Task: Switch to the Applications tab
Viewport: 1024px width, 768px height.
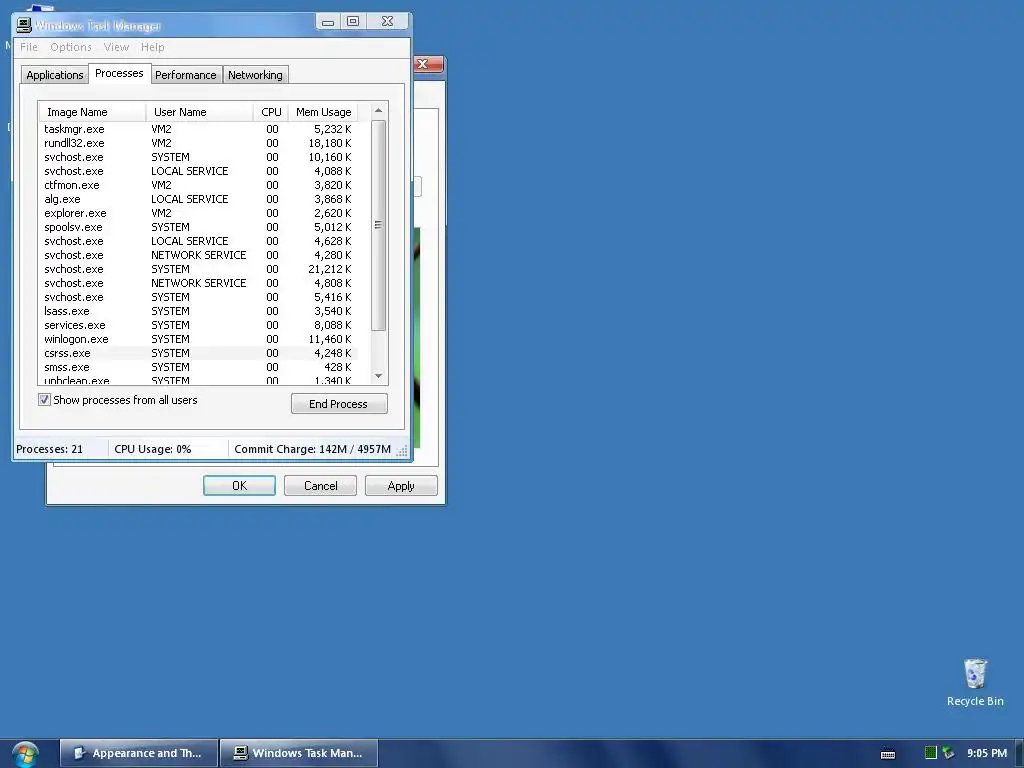Action: click(54, 75)
